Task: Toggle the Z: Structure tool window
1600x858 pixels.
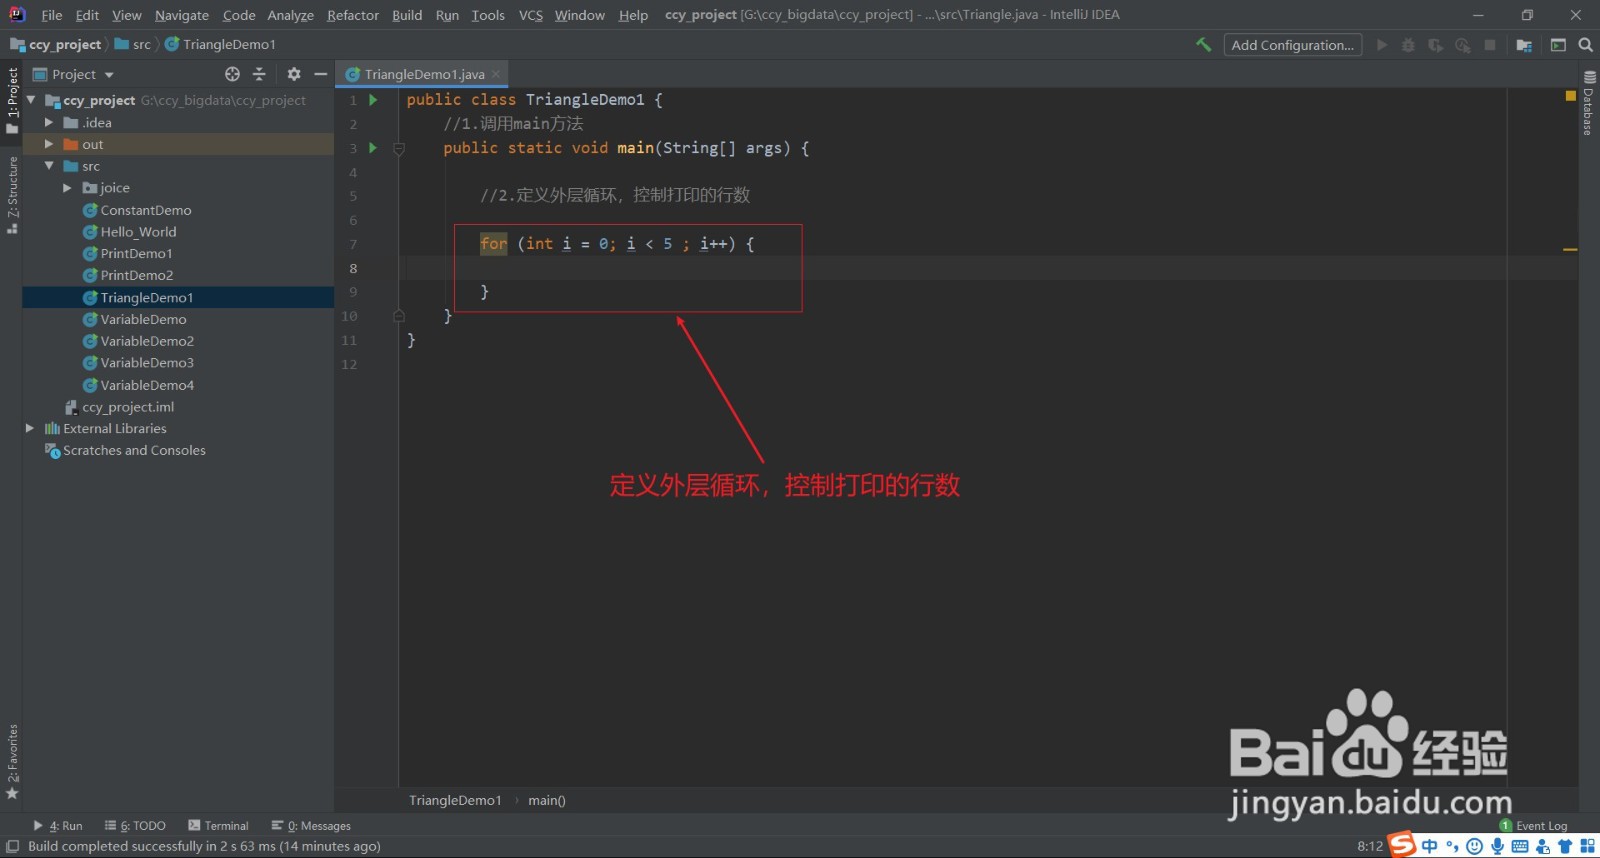Action: pos(12,195)
